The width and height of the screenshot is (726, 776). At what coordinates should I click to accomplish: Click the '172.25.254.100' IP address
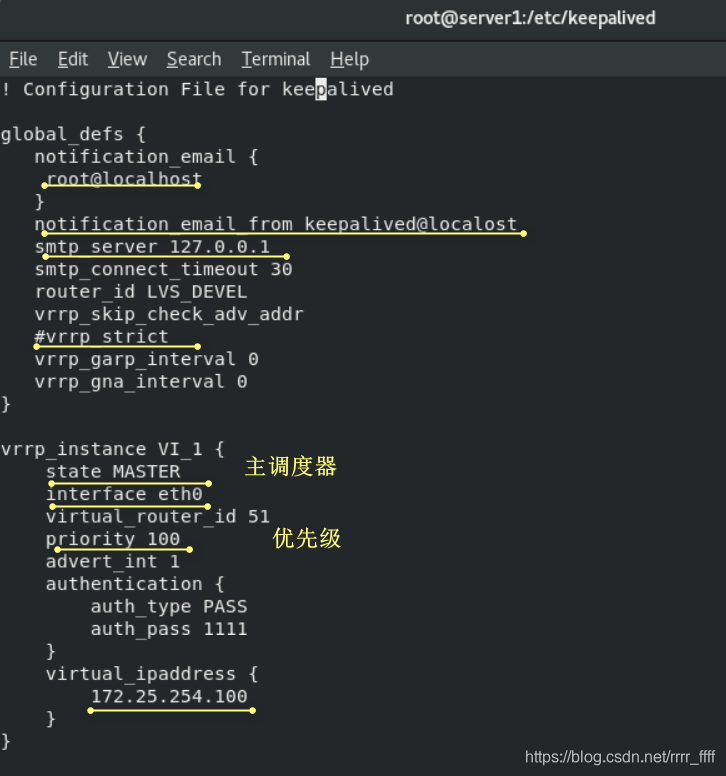(169, 696)
